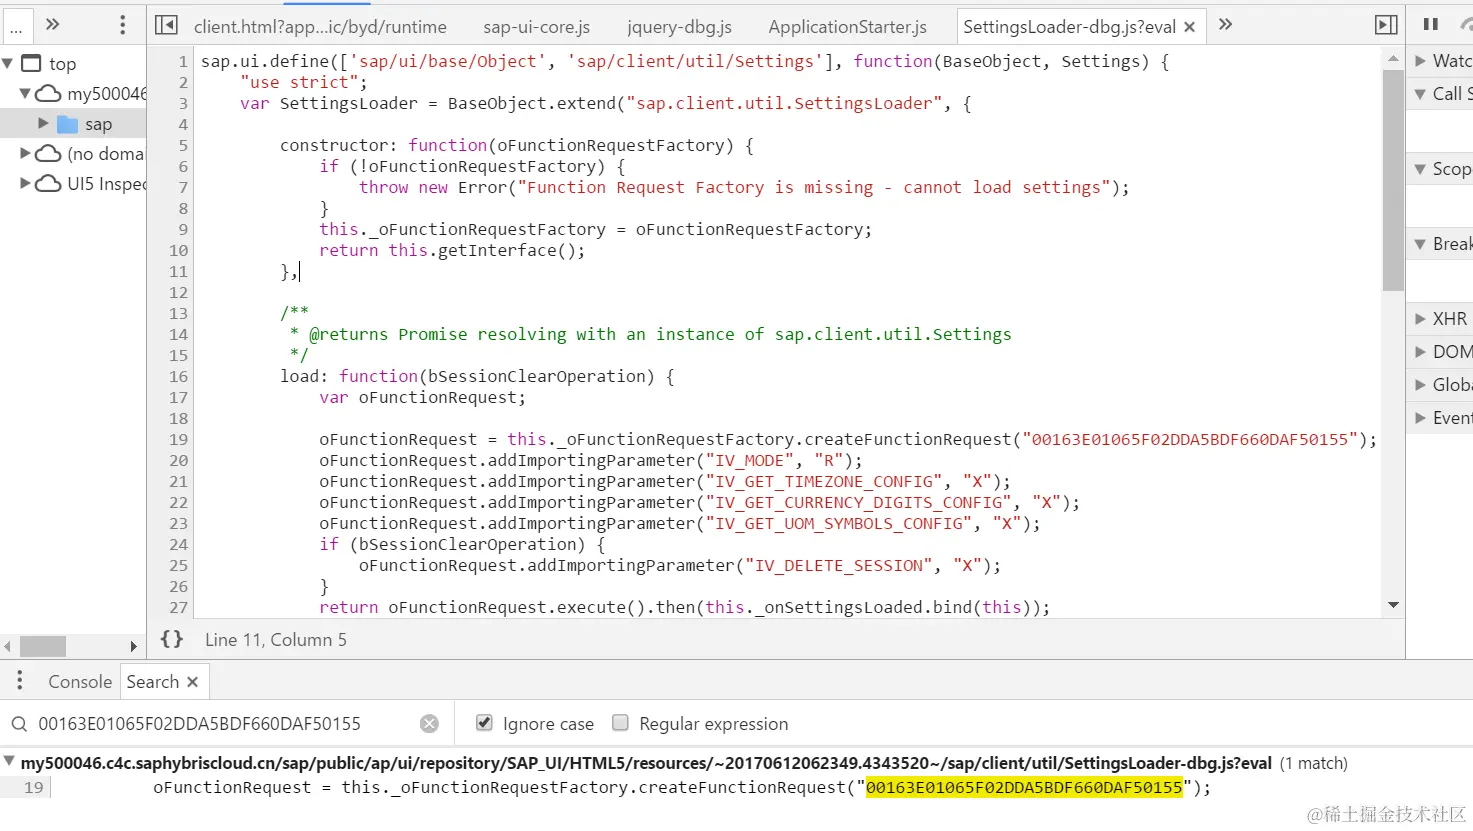Expand DOM breakpoints pane
Screen dimensions: 1473x831
click(x=1420, y=352)
